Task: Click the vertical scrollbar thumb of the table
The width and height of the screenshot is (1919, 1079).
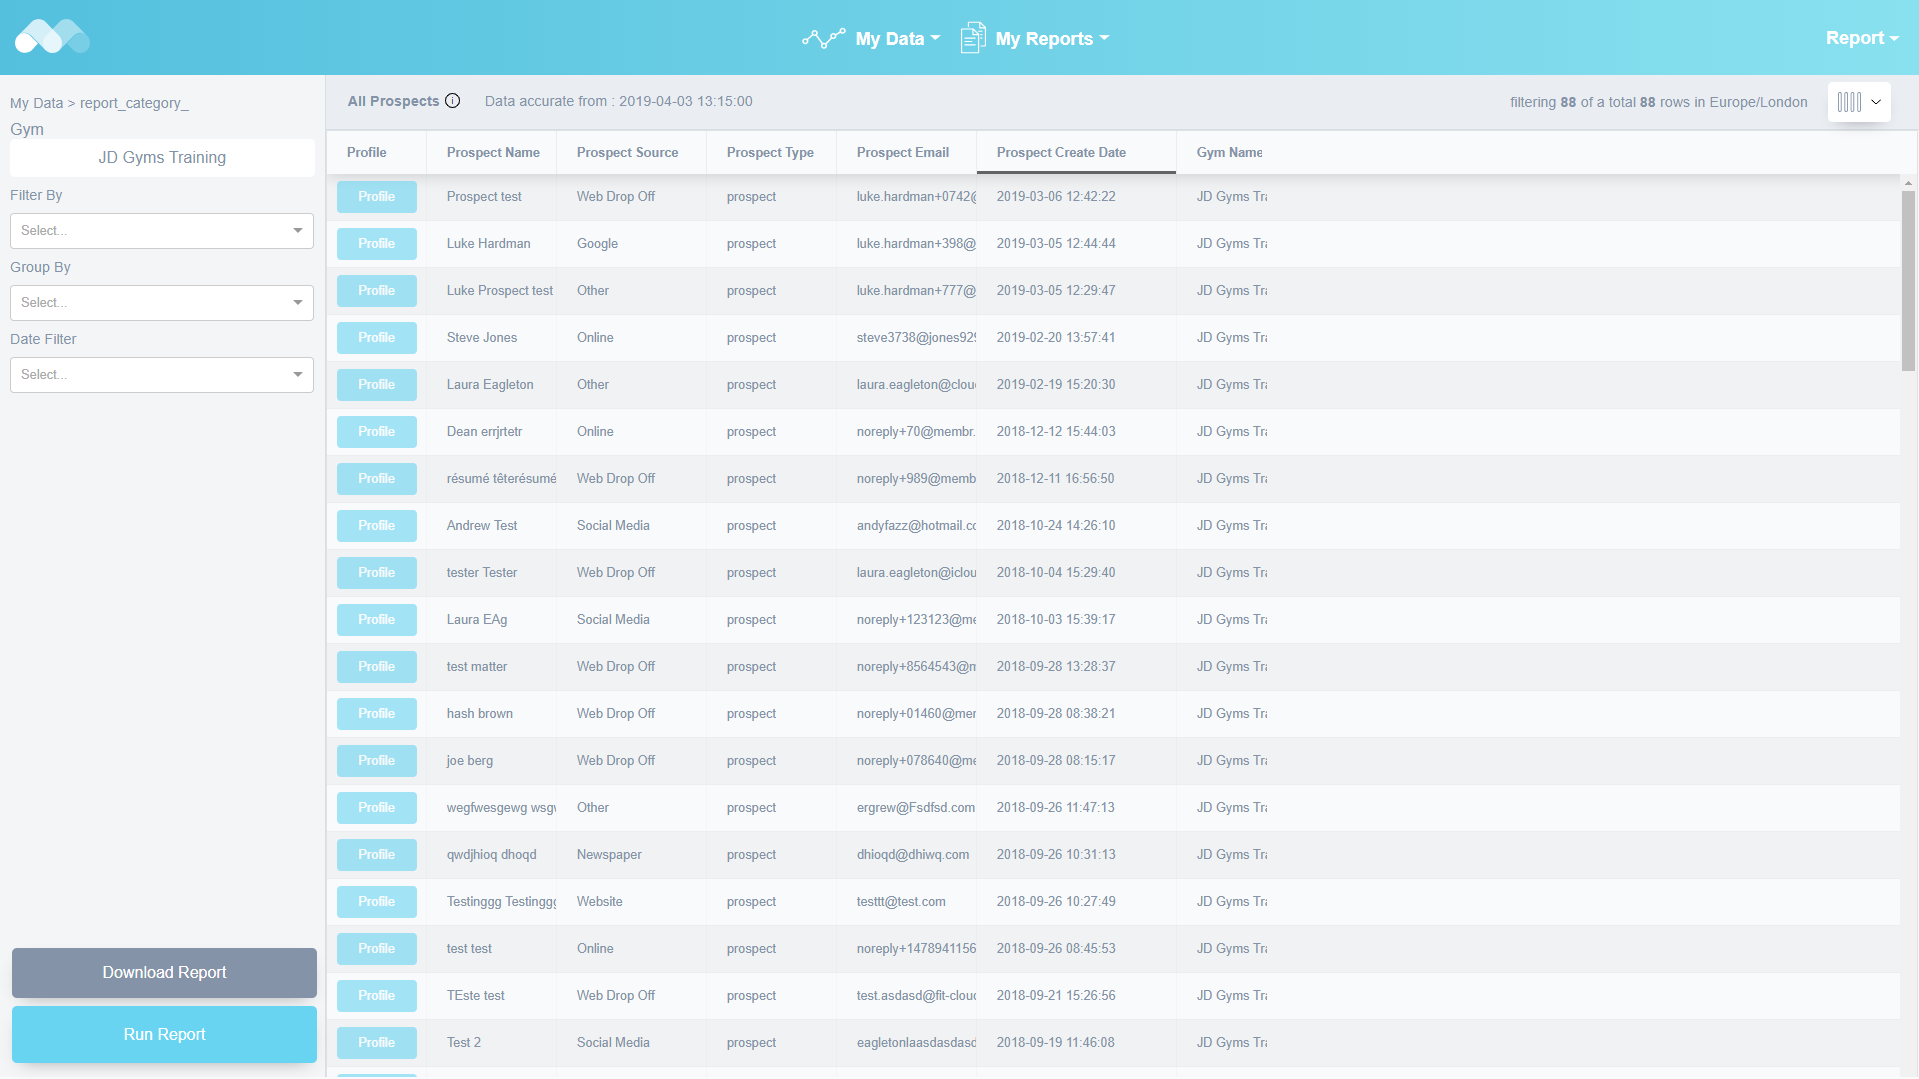Action: coord(1908,280)
